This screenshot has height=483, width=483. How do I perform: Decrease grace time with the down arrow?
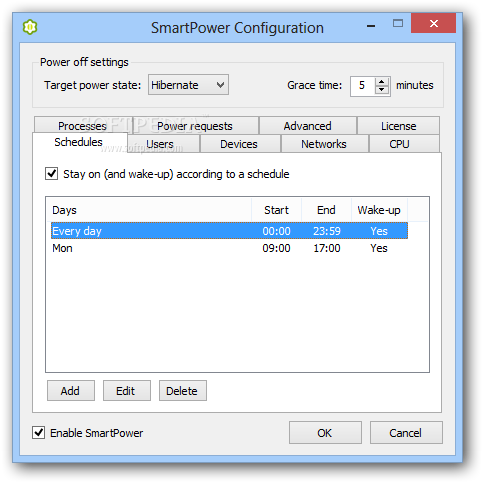click(x=382, y=90)
